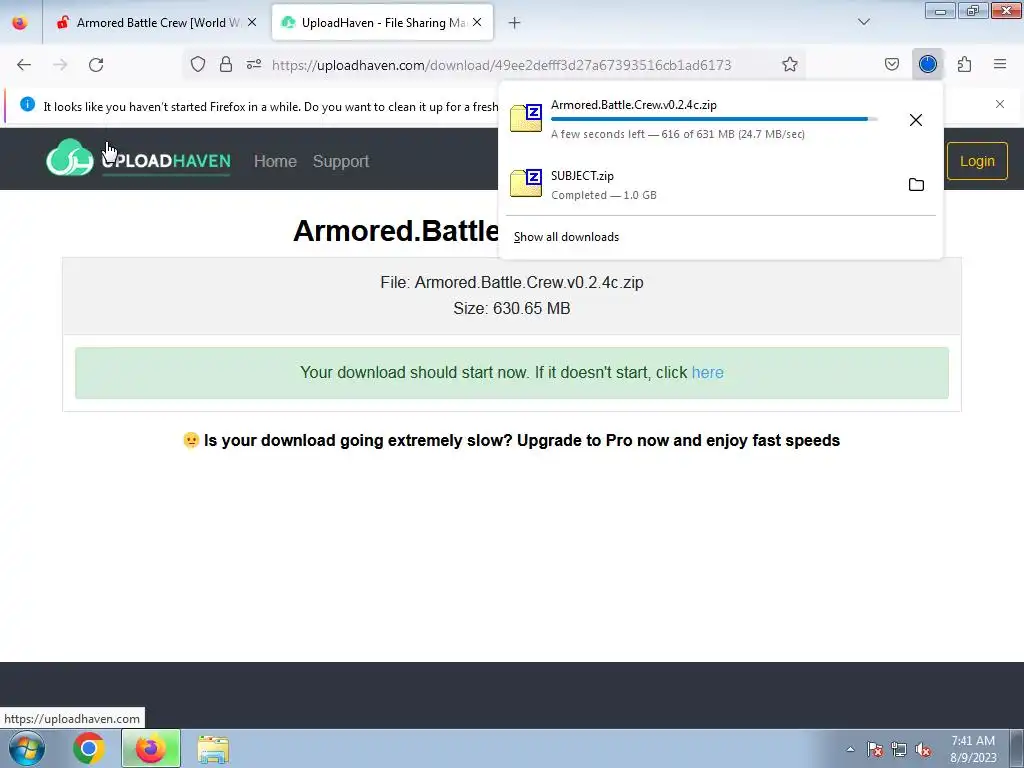The width and height of the screenshot is (1024, 768).
Task: Click the Armored.Battle.Crew.v0.2.4c.zip file icon
Action: pyautogui.click(x=526, y=118)
